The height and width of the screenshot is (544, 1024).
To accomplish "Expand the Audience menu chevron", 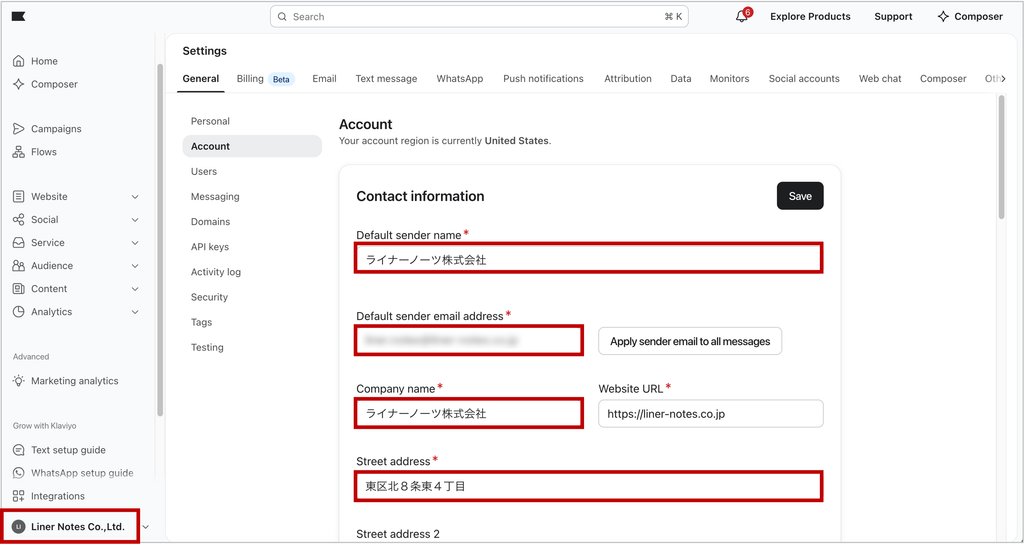I will click(x=135, y=266).
